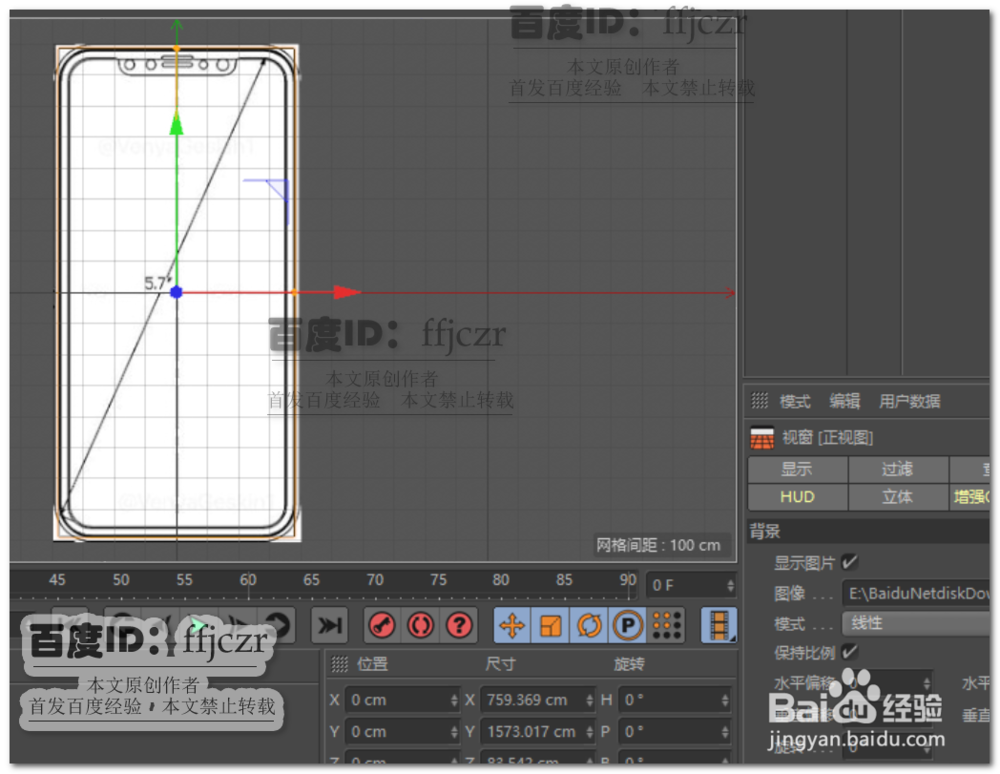Click the 图像 file path field
Image resolution: width=1000 pixels, height=774 pixels.
pyautogui.click(x=916, y=594)
